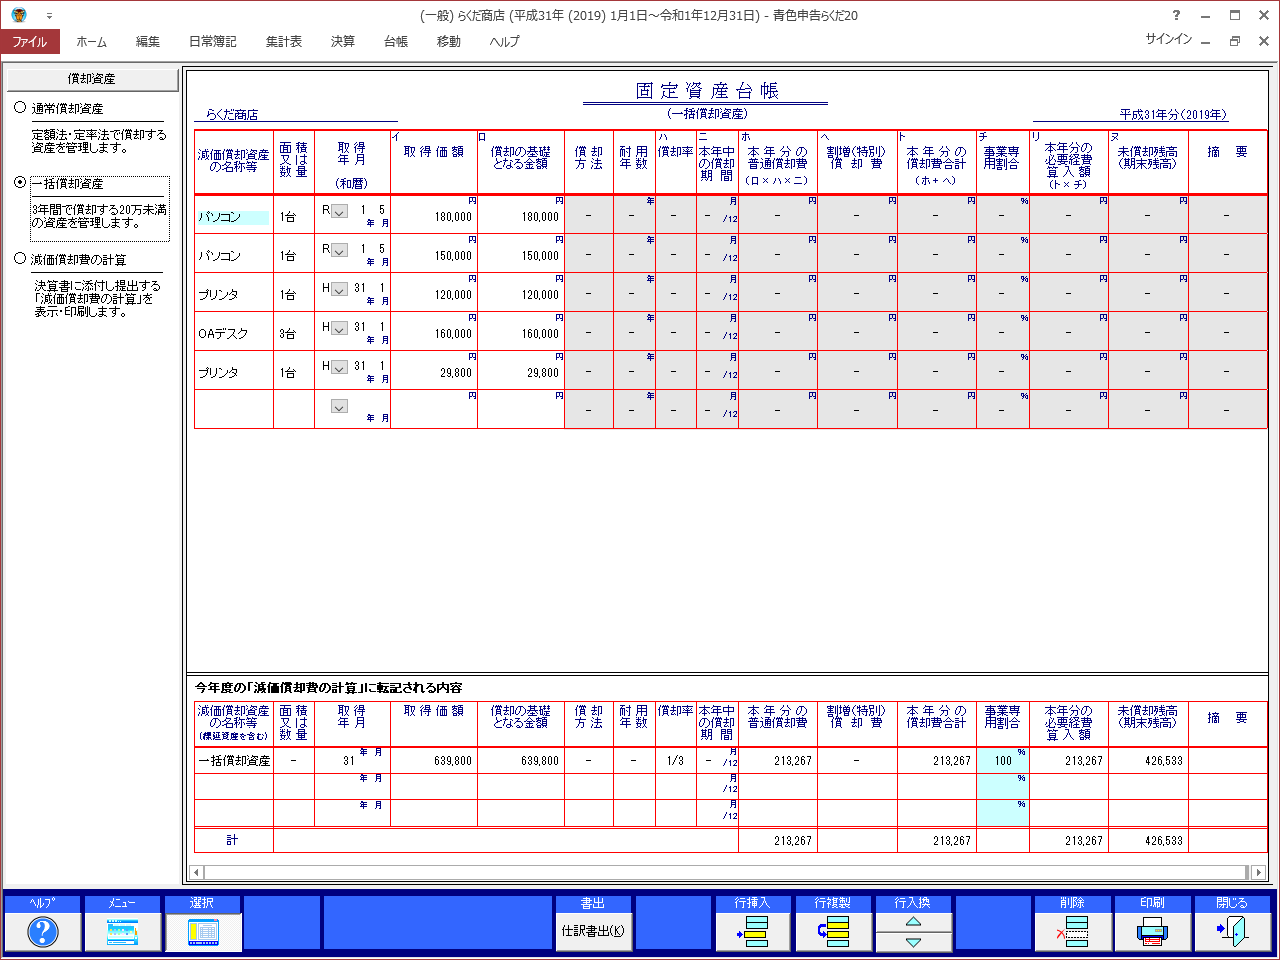This screenshot has height=960, width=1280.
Task: Click the ヘルプ question mark icon
Action: pyautogui.click(x=42, y=932)
